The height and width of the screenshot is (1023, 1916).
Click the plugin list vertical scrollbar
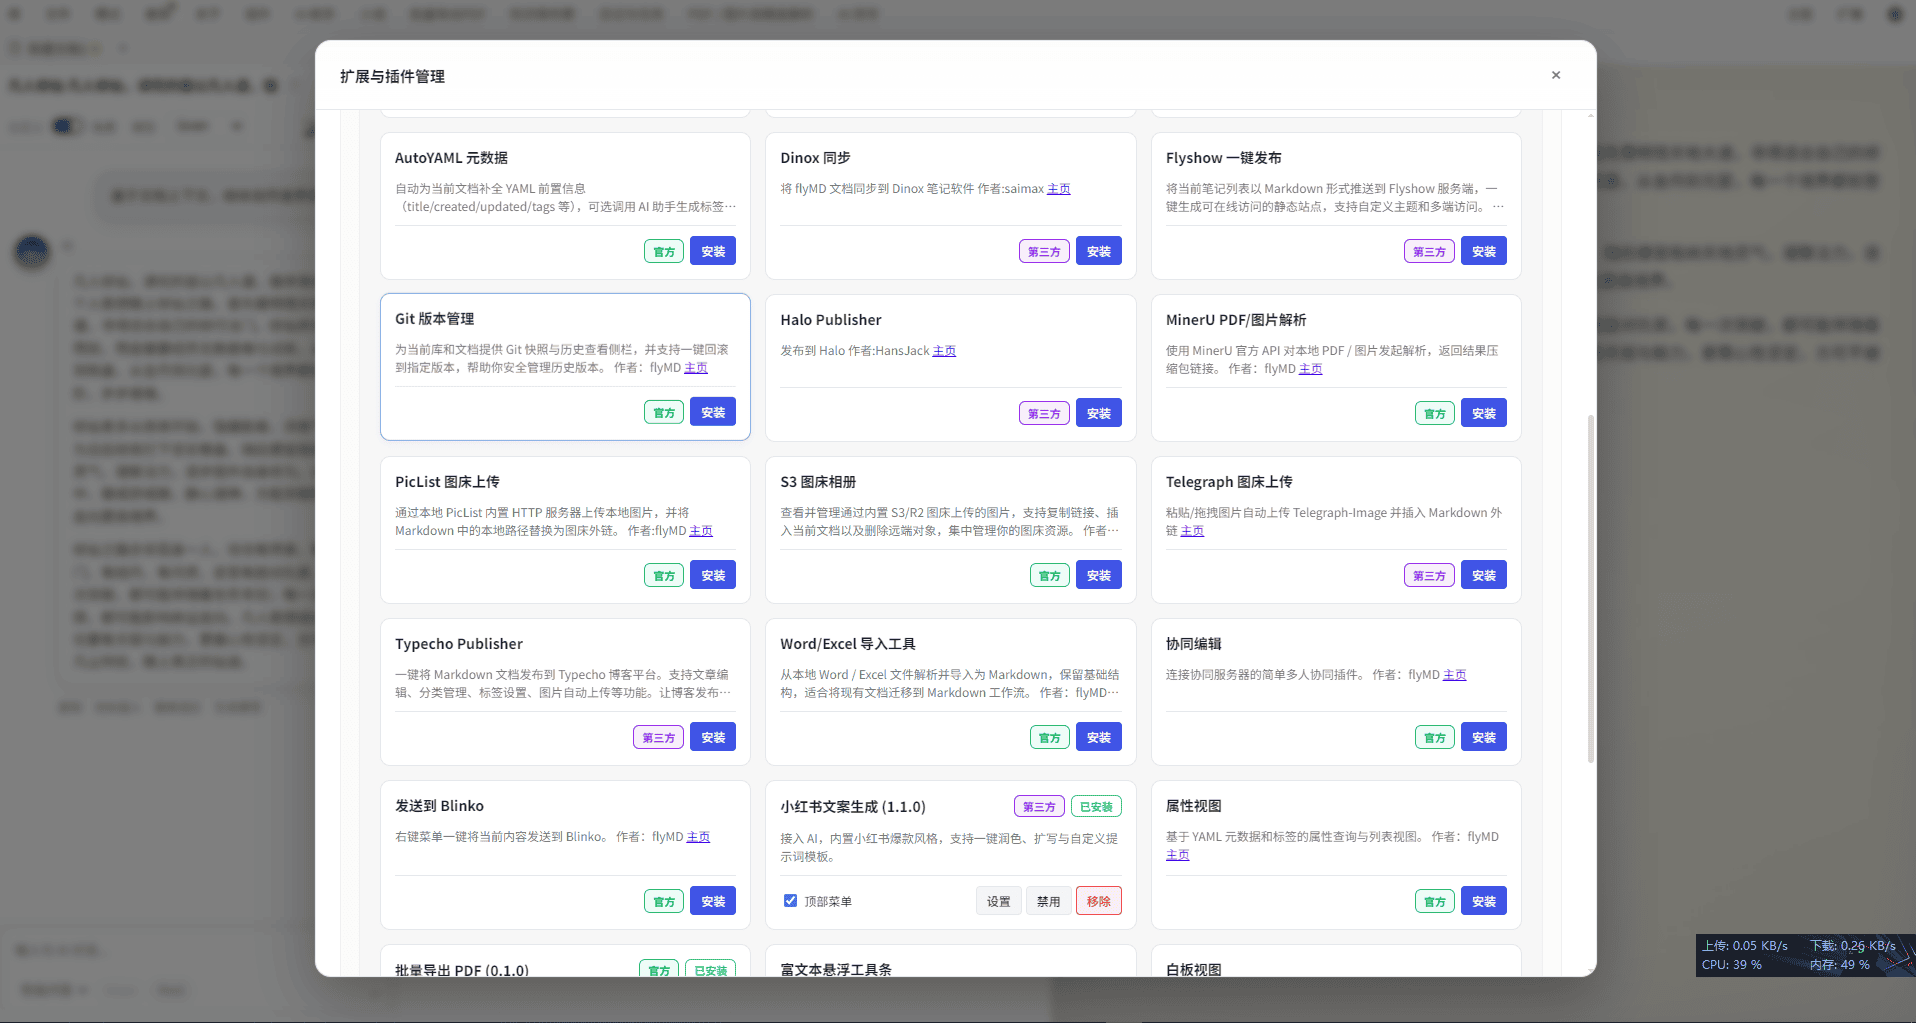tap(1590, 588)
